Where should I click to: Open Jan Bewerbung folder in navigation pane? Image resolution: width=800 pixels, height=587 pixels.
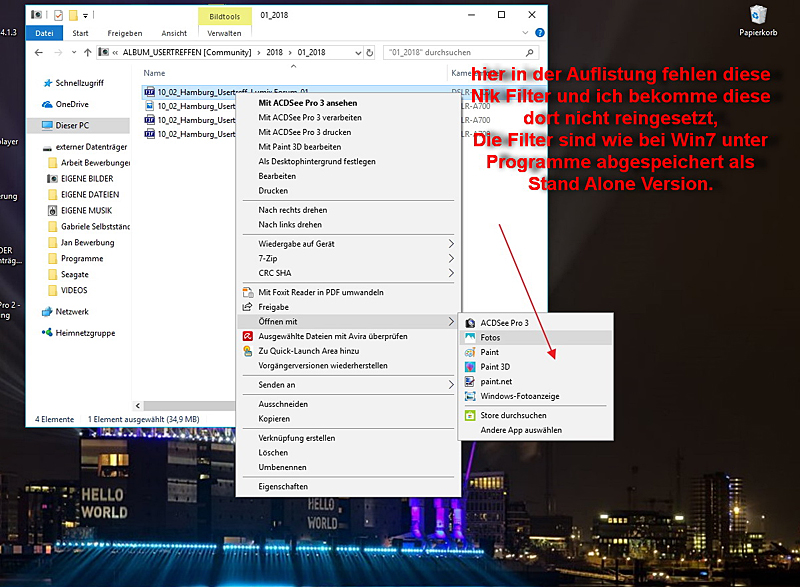[x=87, y=243]
